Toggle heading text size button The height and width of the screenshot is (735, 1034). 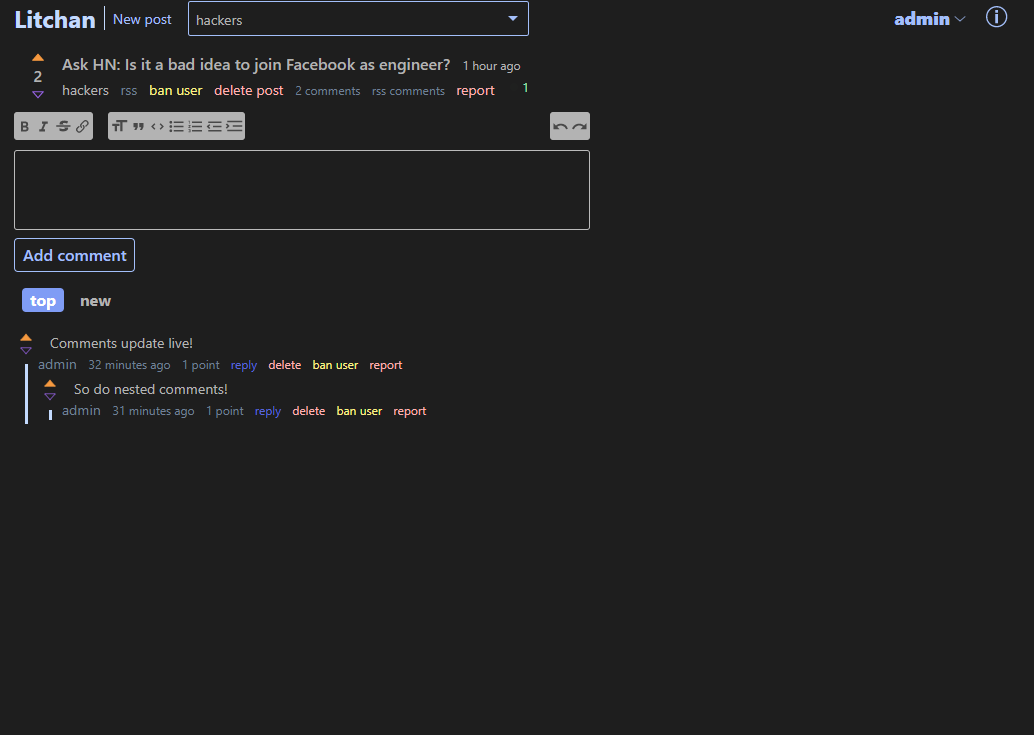[x=119, y=127]
